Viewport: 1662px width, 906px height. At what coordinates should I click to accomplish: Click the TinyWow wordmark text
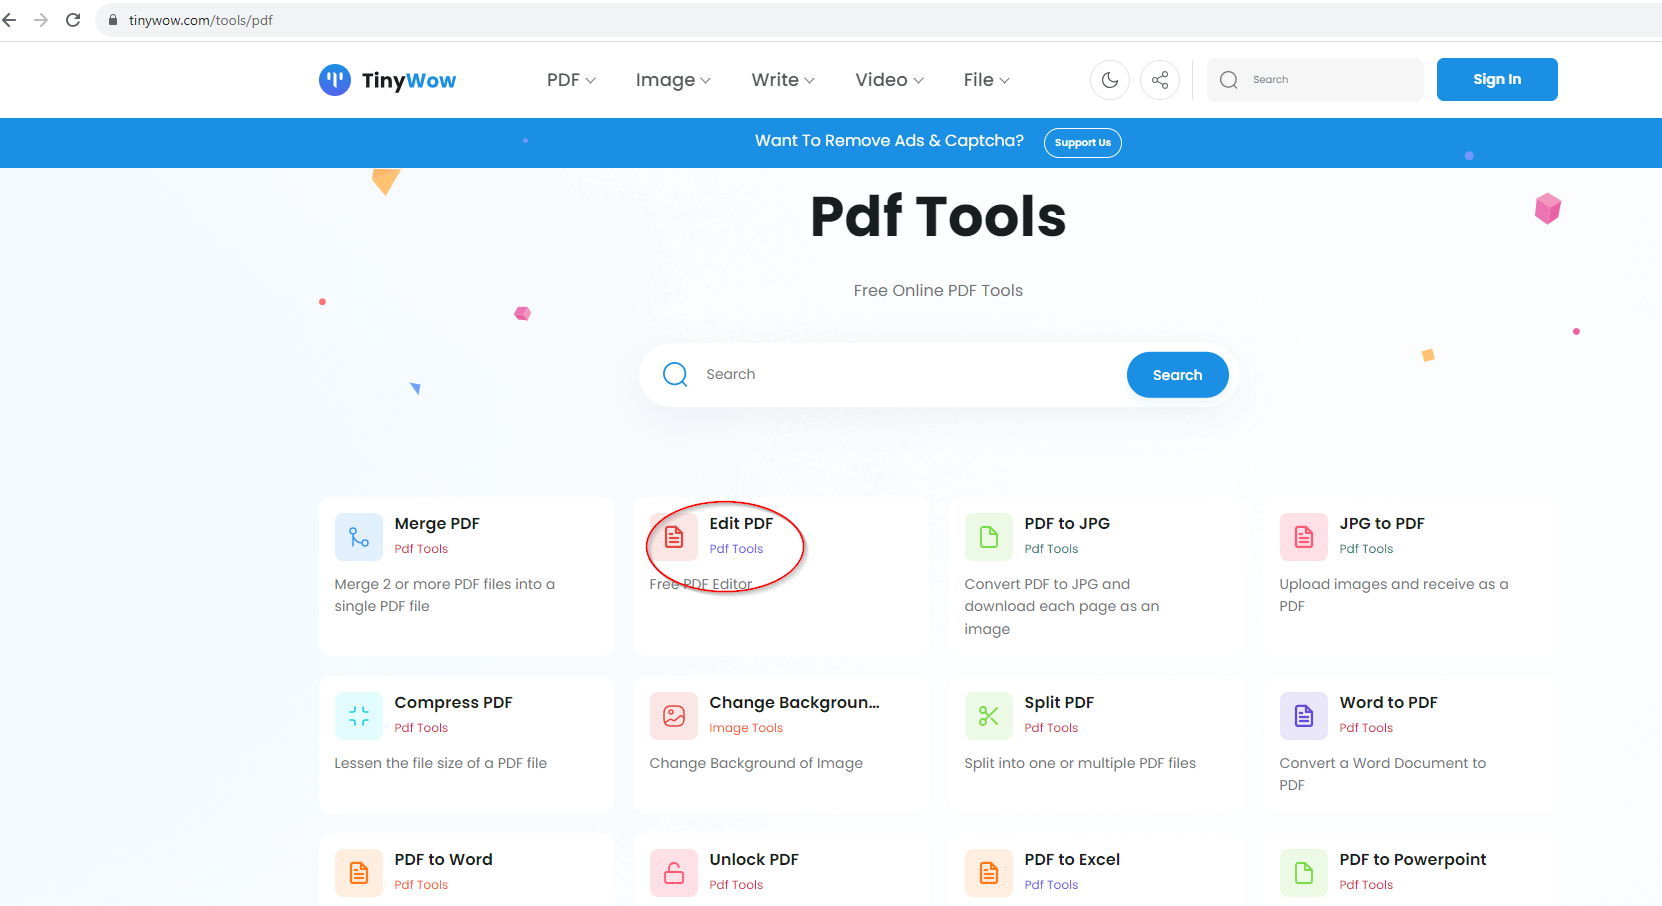pyautogui.click(x=409, y=81)
